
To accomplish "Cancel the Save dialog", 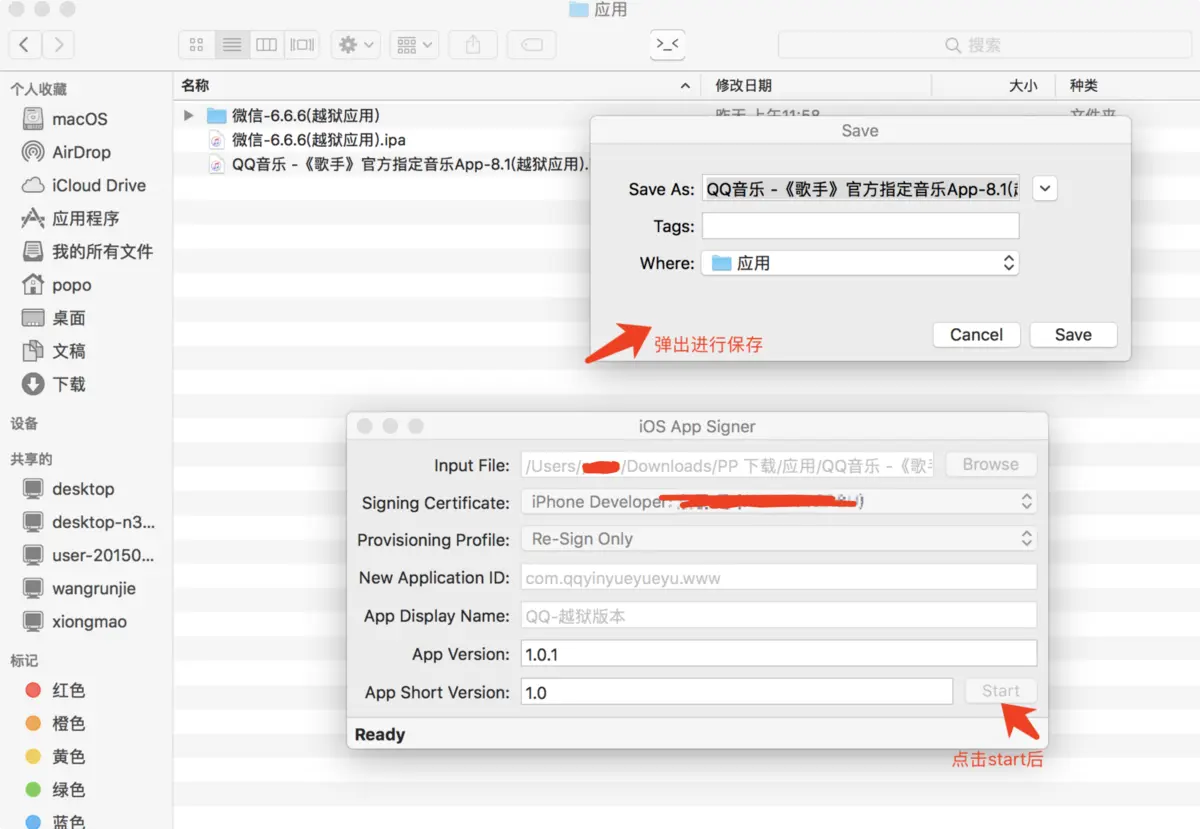I will click(x=976, y=335).
